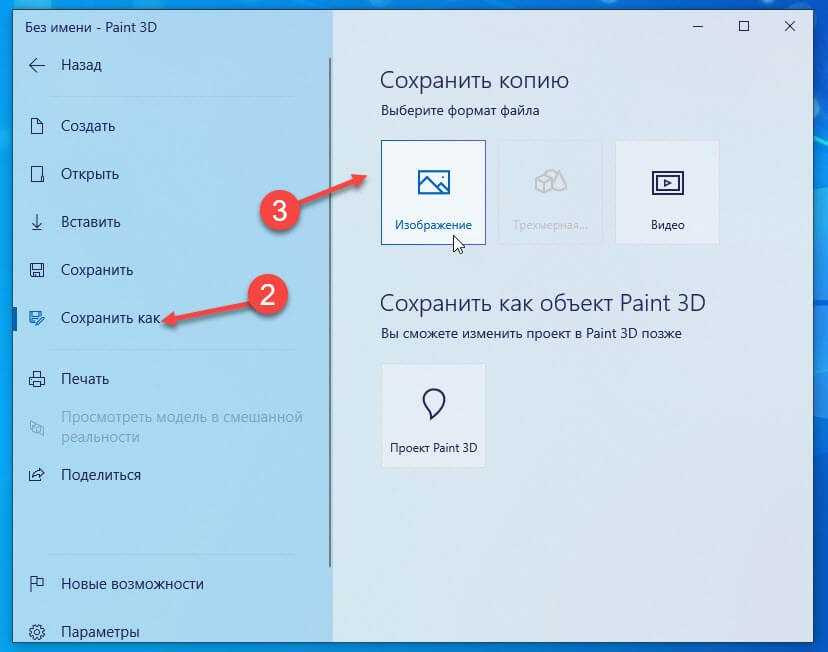
Task: Click the Новые возможности flag icon
Action: (37, 584)
